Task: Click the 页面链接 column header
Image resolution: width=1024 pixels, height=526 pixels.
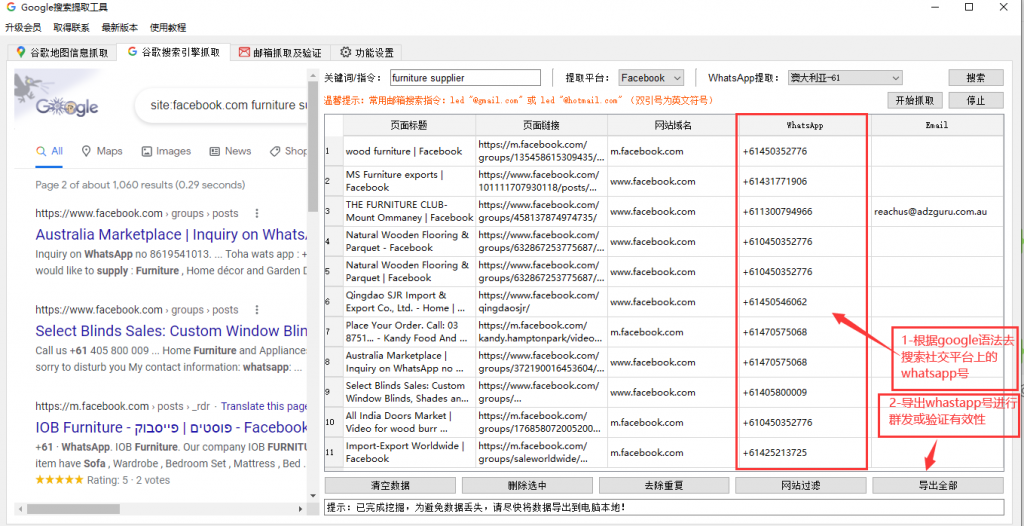Action: click(541, 125)
